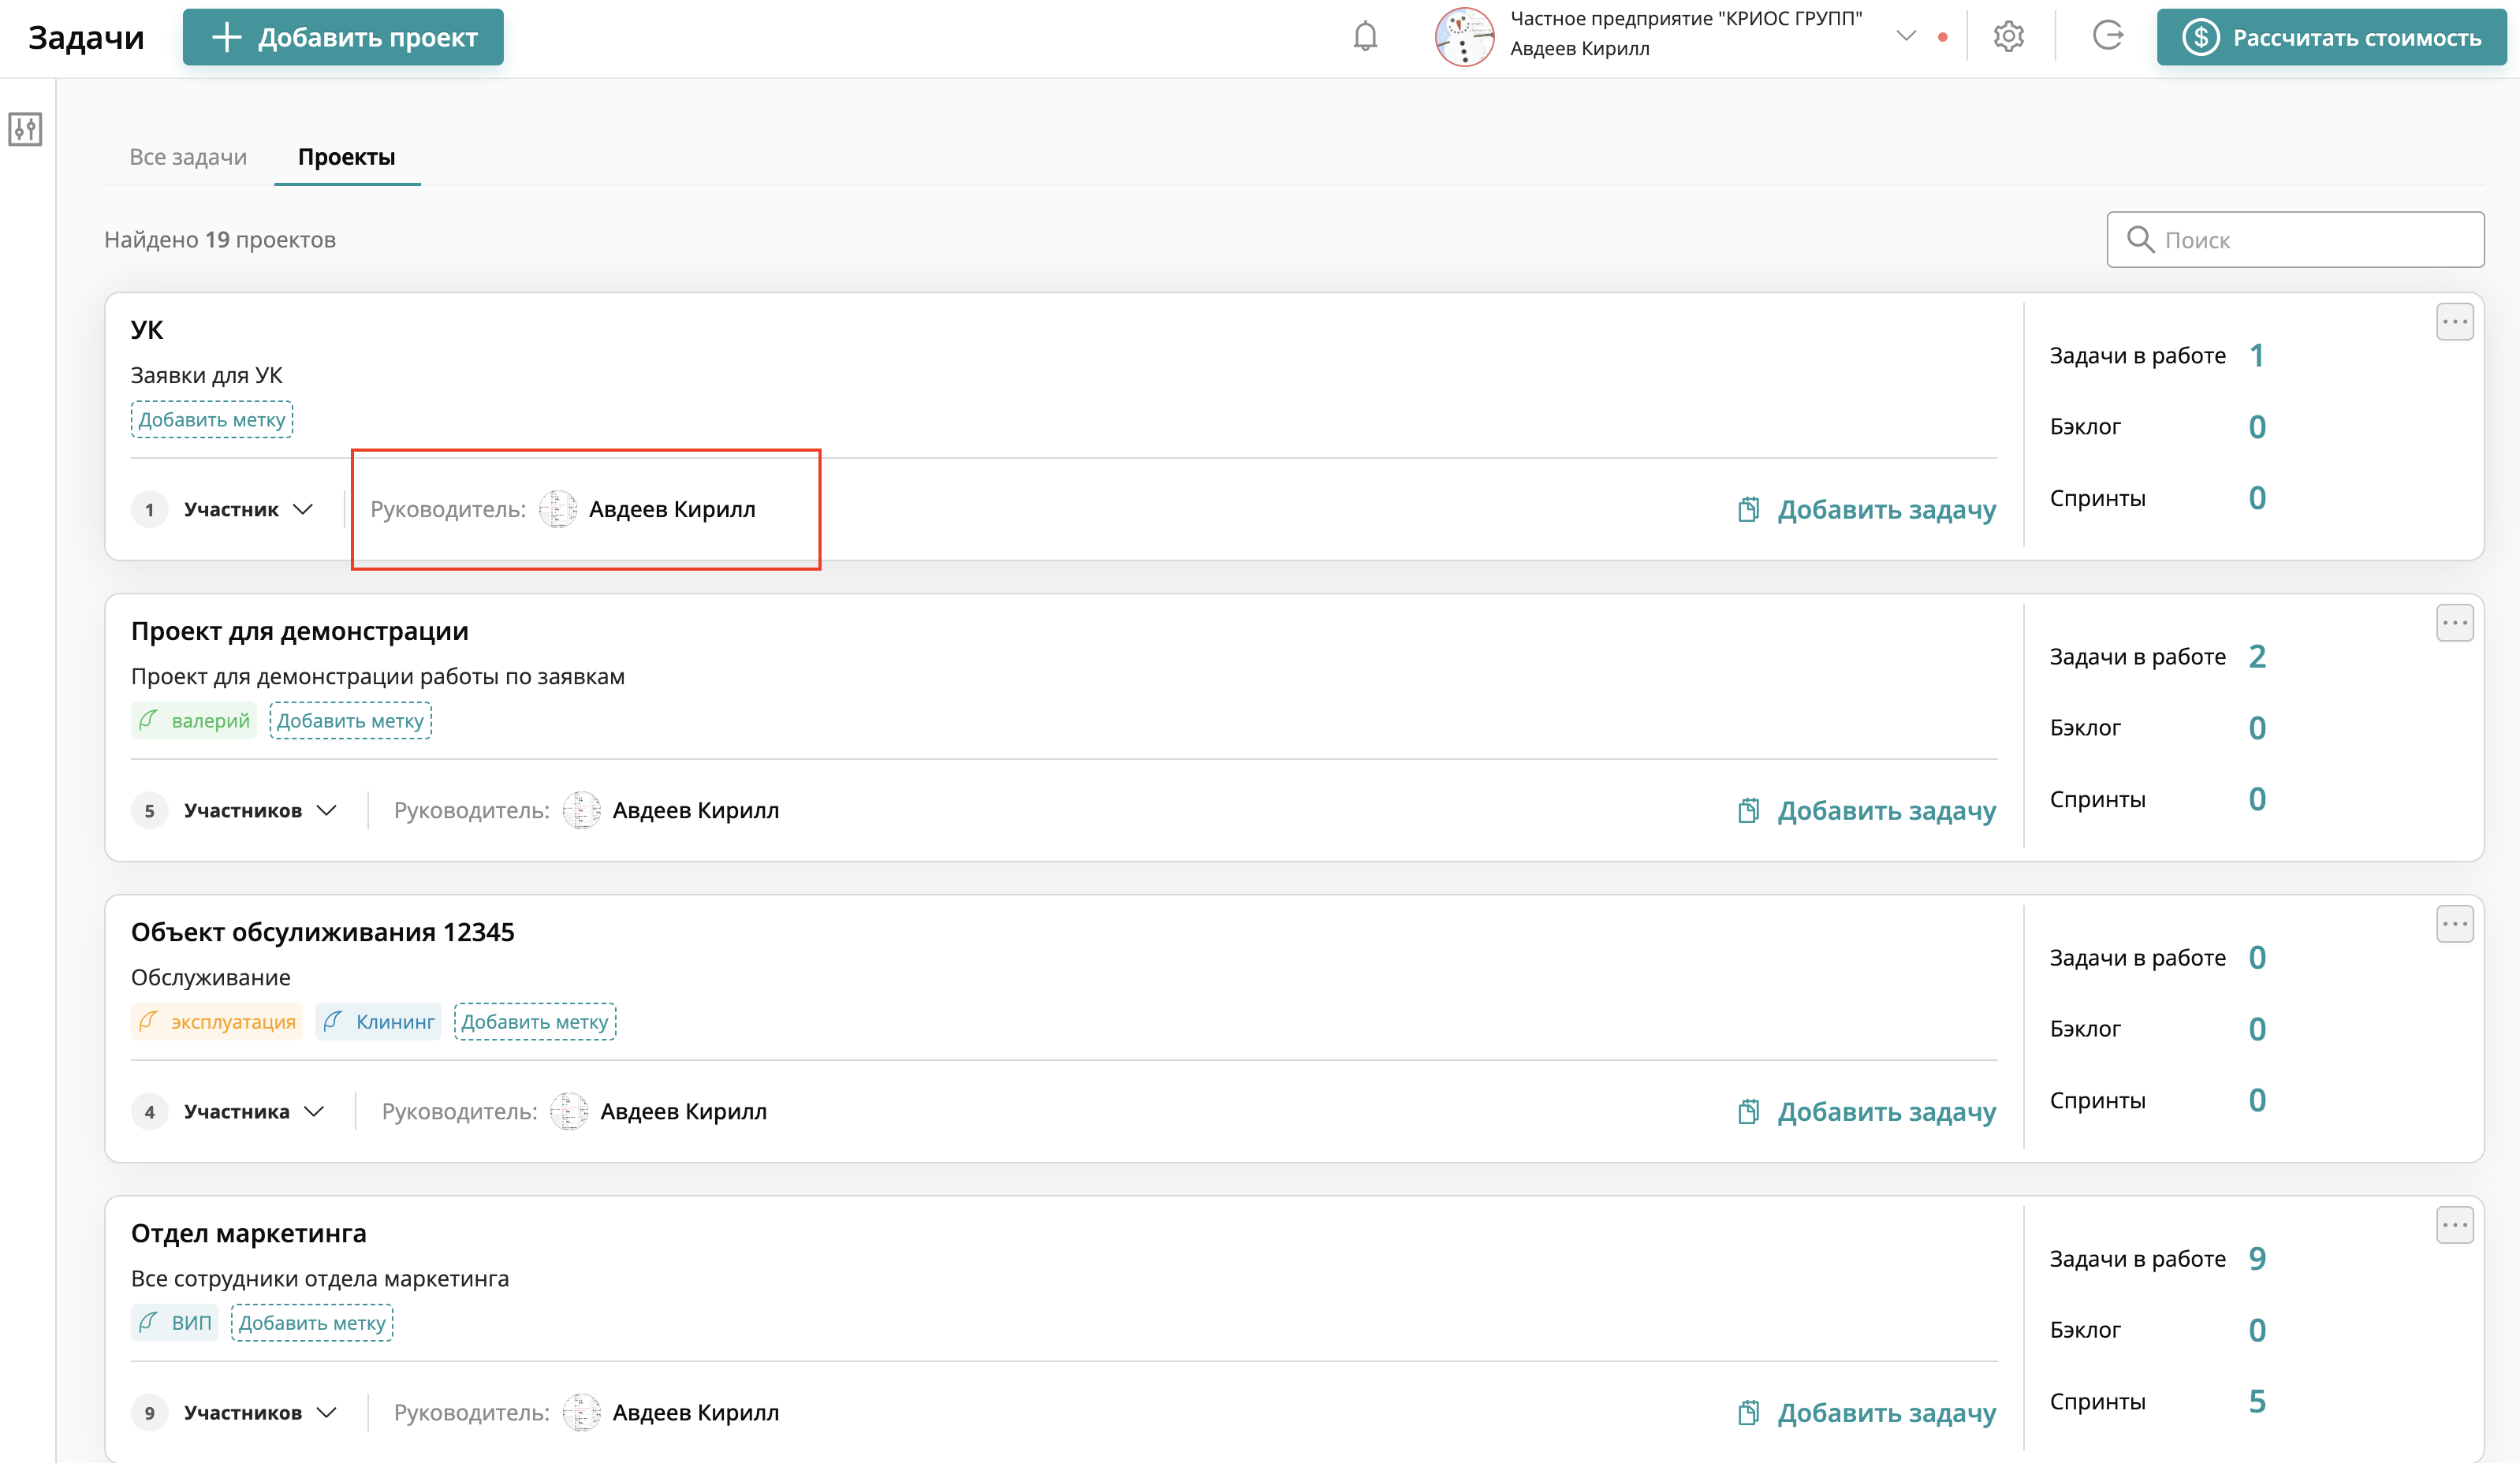The image size is (2520, 1463).
Task: Expand the 1 Участник list in УК
Action: (303, 510)
